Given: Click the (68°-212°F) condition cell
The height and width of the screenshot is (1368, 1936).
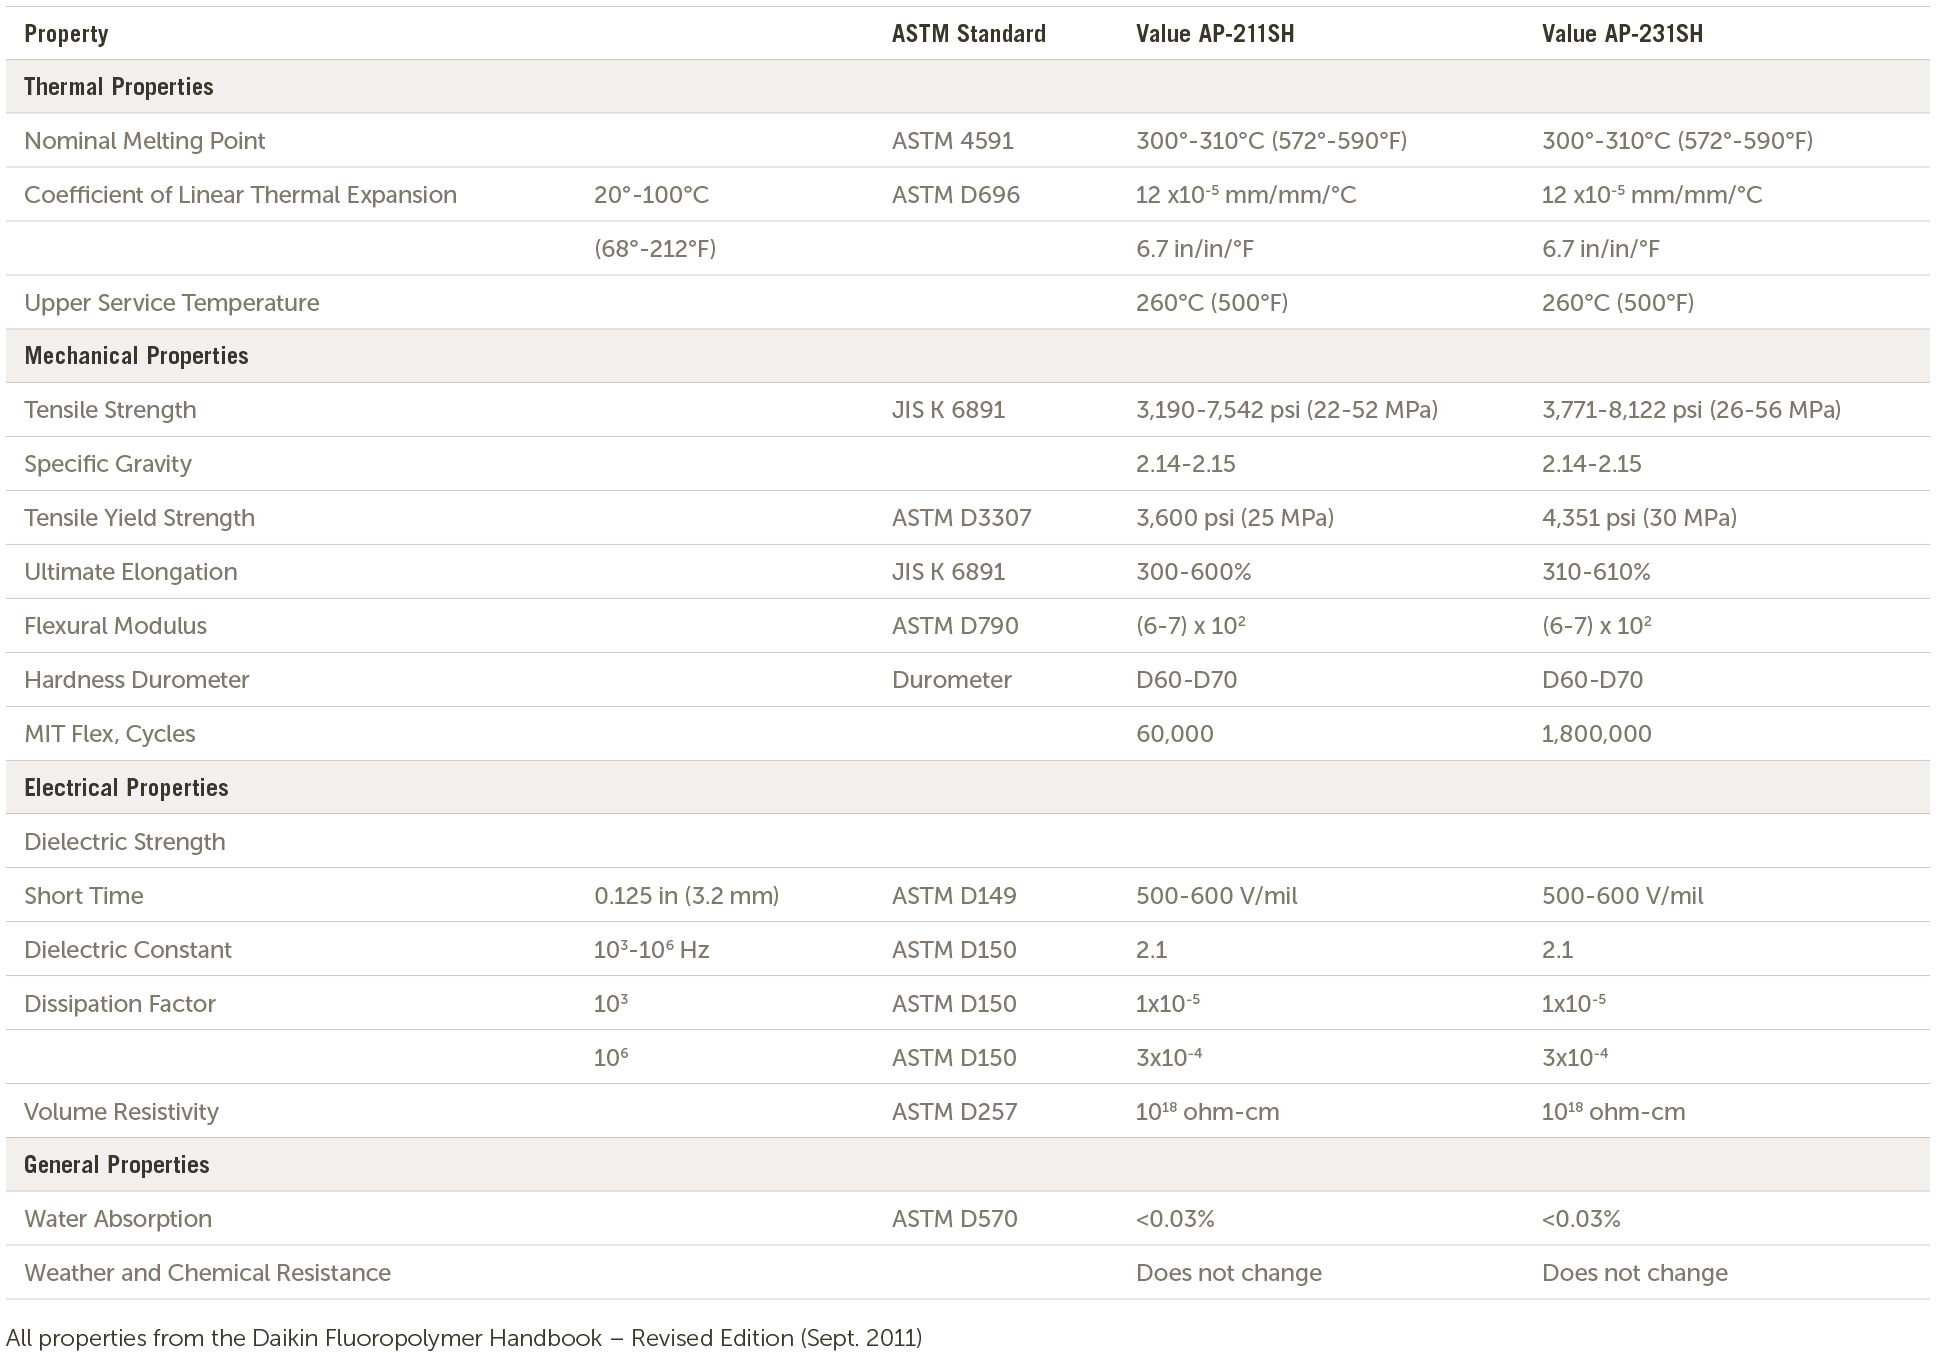Looking at the screenshot, I should click(655, 249).
